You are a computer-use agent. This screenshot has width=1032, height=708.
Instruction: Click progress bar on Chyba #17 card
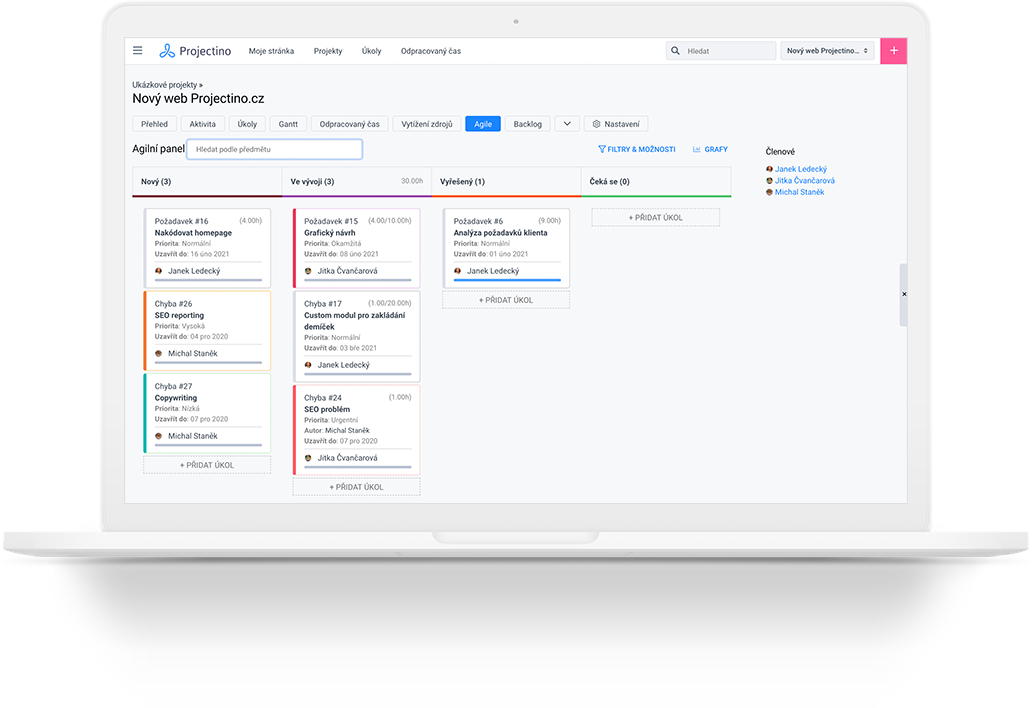358,374
